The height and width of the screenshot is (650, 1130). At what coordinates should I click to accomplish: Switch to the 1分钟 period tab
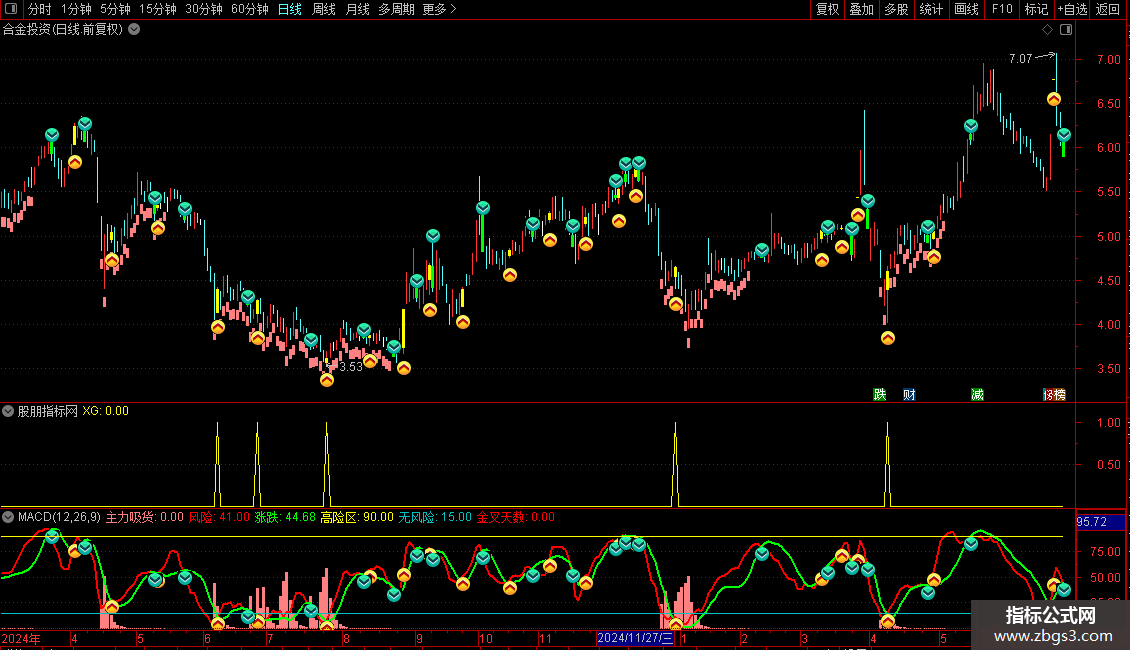point(76,9)
